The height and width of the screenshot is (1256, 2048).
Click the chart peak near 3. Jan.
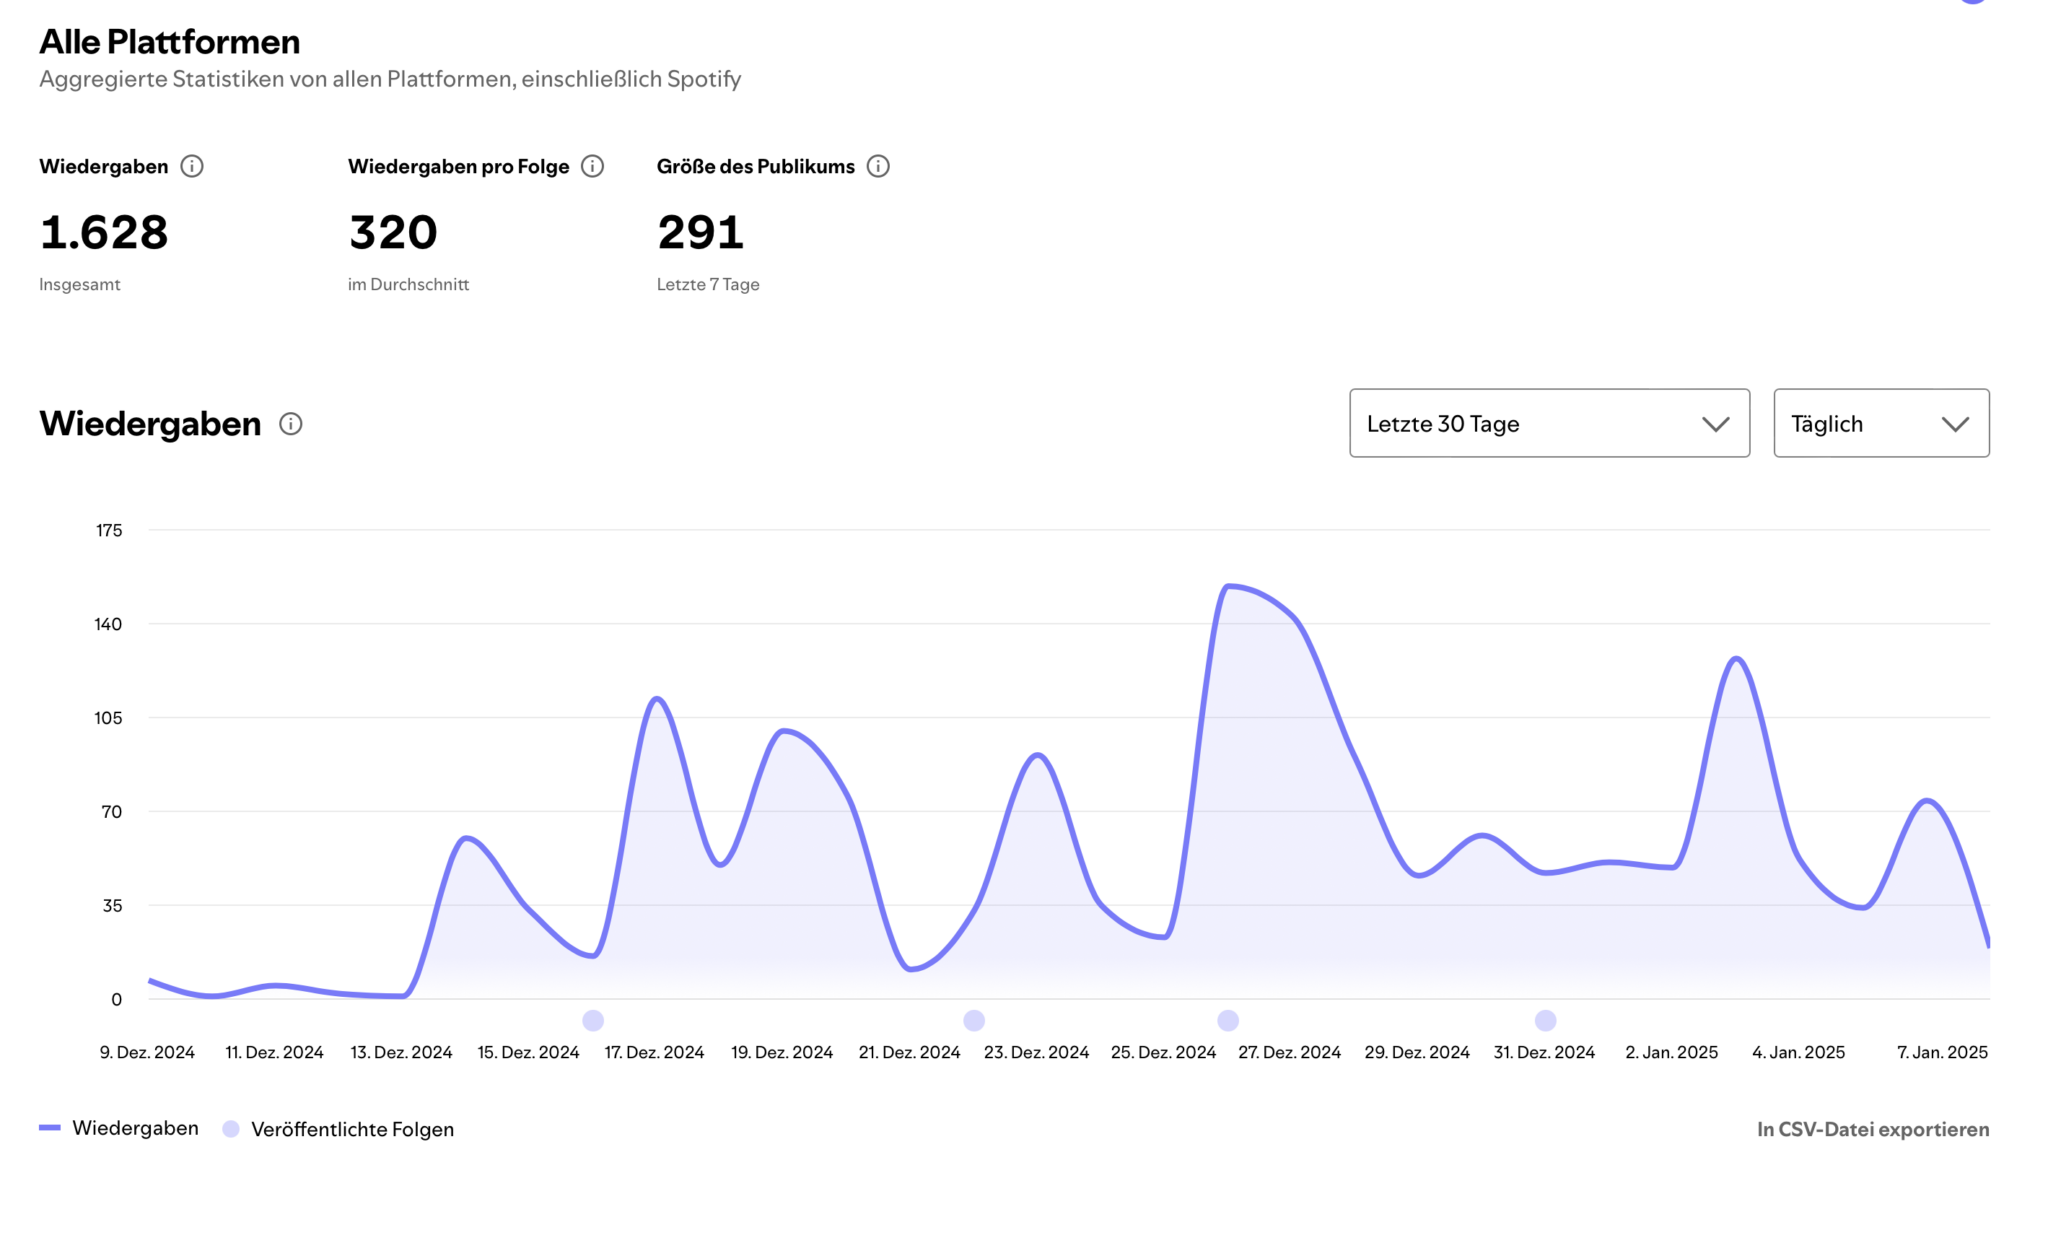tap(1737, 658)
